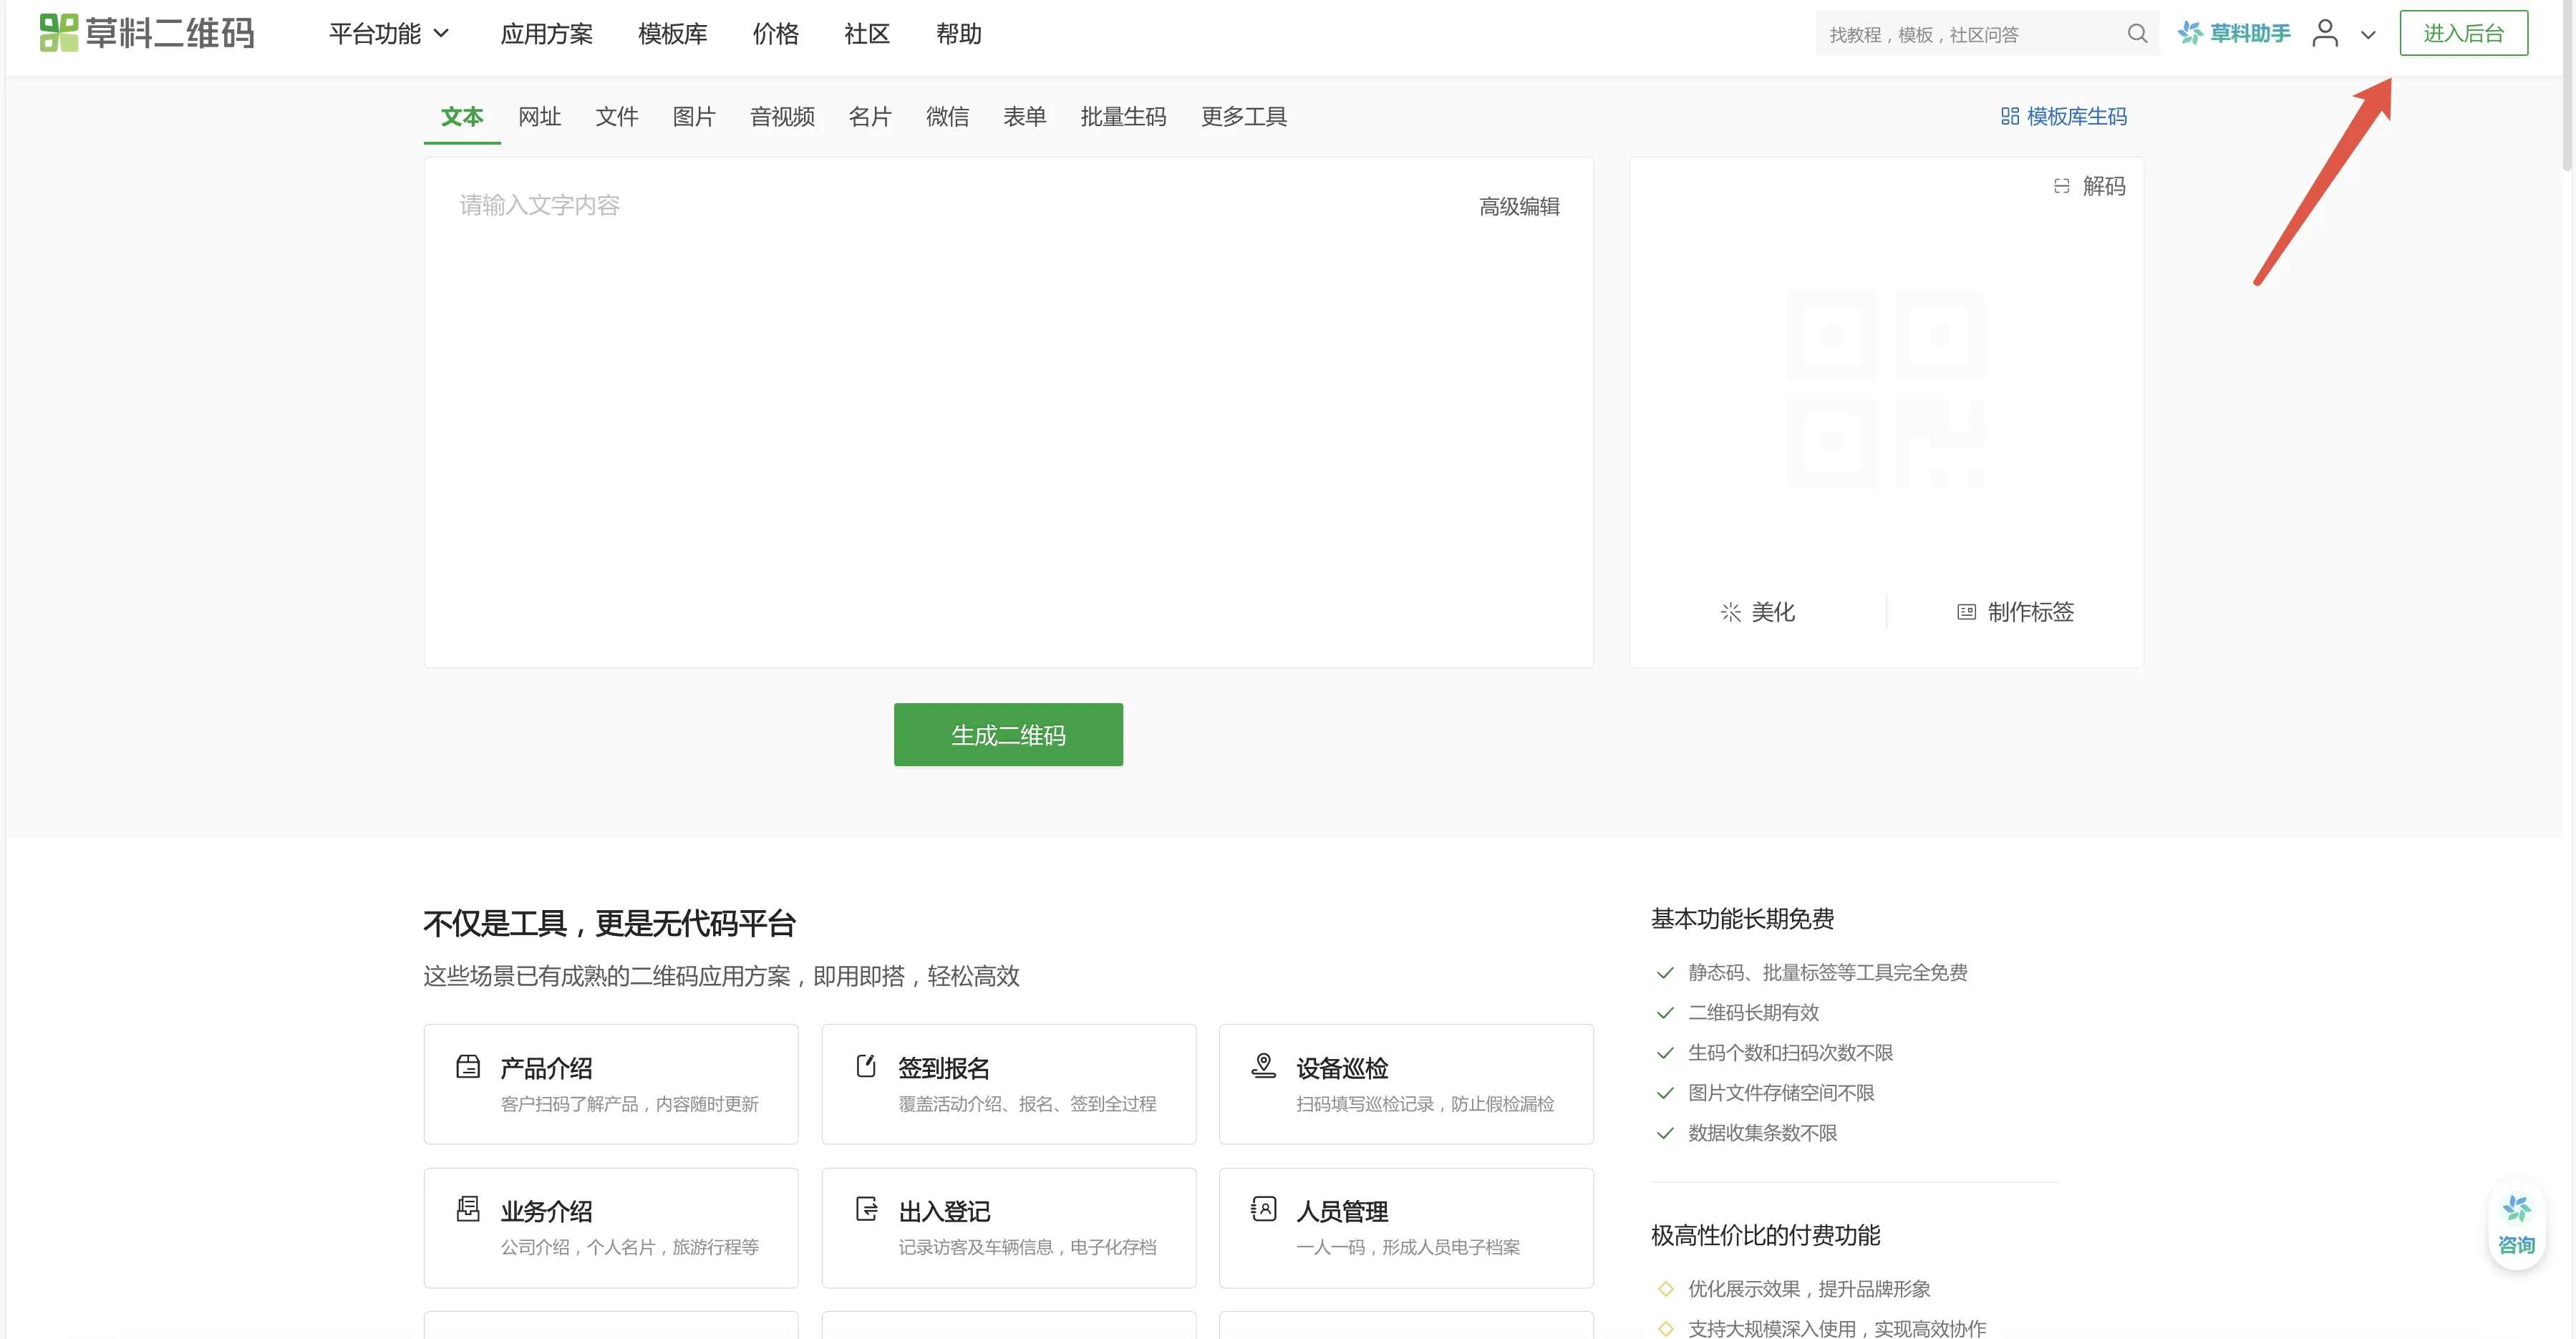Viewport: 2576px width, 1339px height.
Task: Open the 出入登记 solution card title
Action: [x=944, y=1211]
